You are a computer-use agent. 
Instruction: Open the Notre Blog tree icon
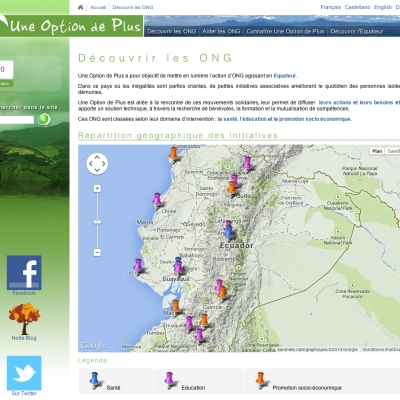pyautogui.click(x=24, y=318)
